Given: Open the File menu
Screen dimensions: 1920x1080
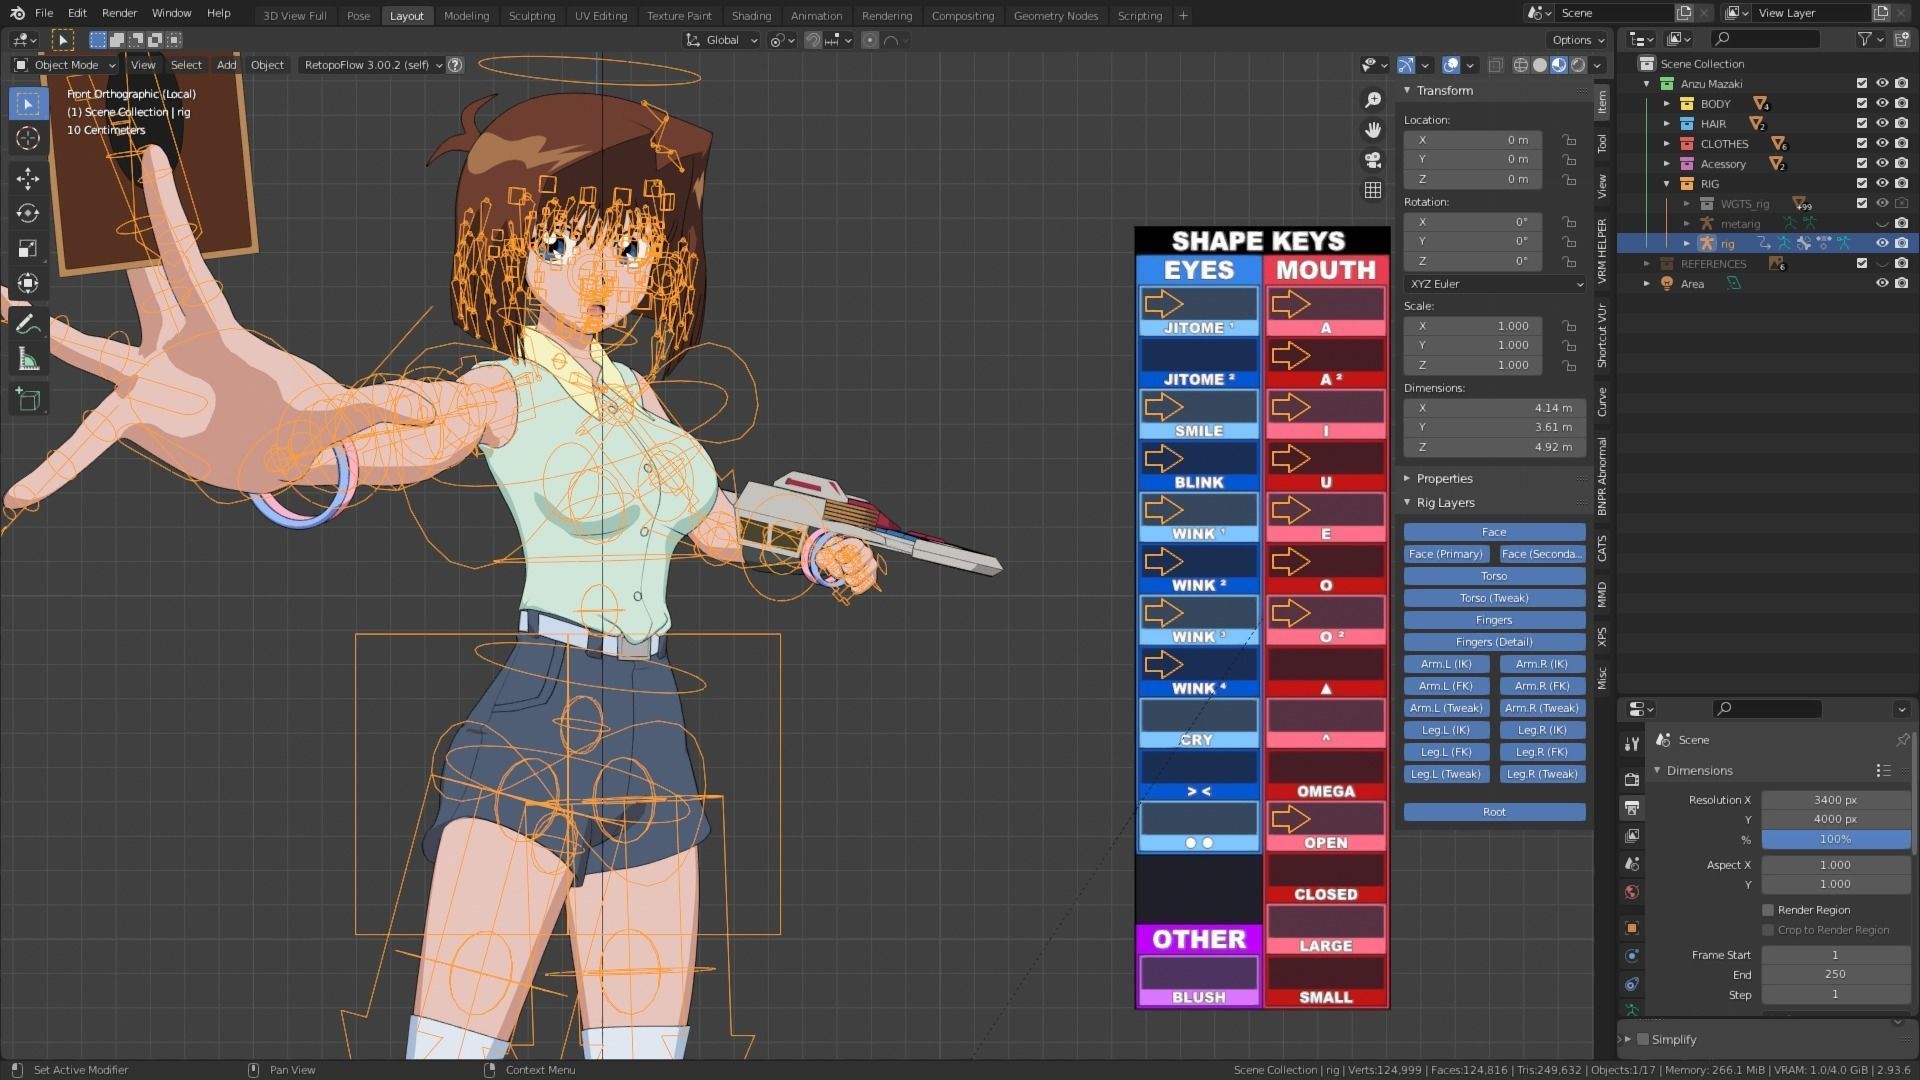Looking at the screenshot, I should tap(44, 14).
